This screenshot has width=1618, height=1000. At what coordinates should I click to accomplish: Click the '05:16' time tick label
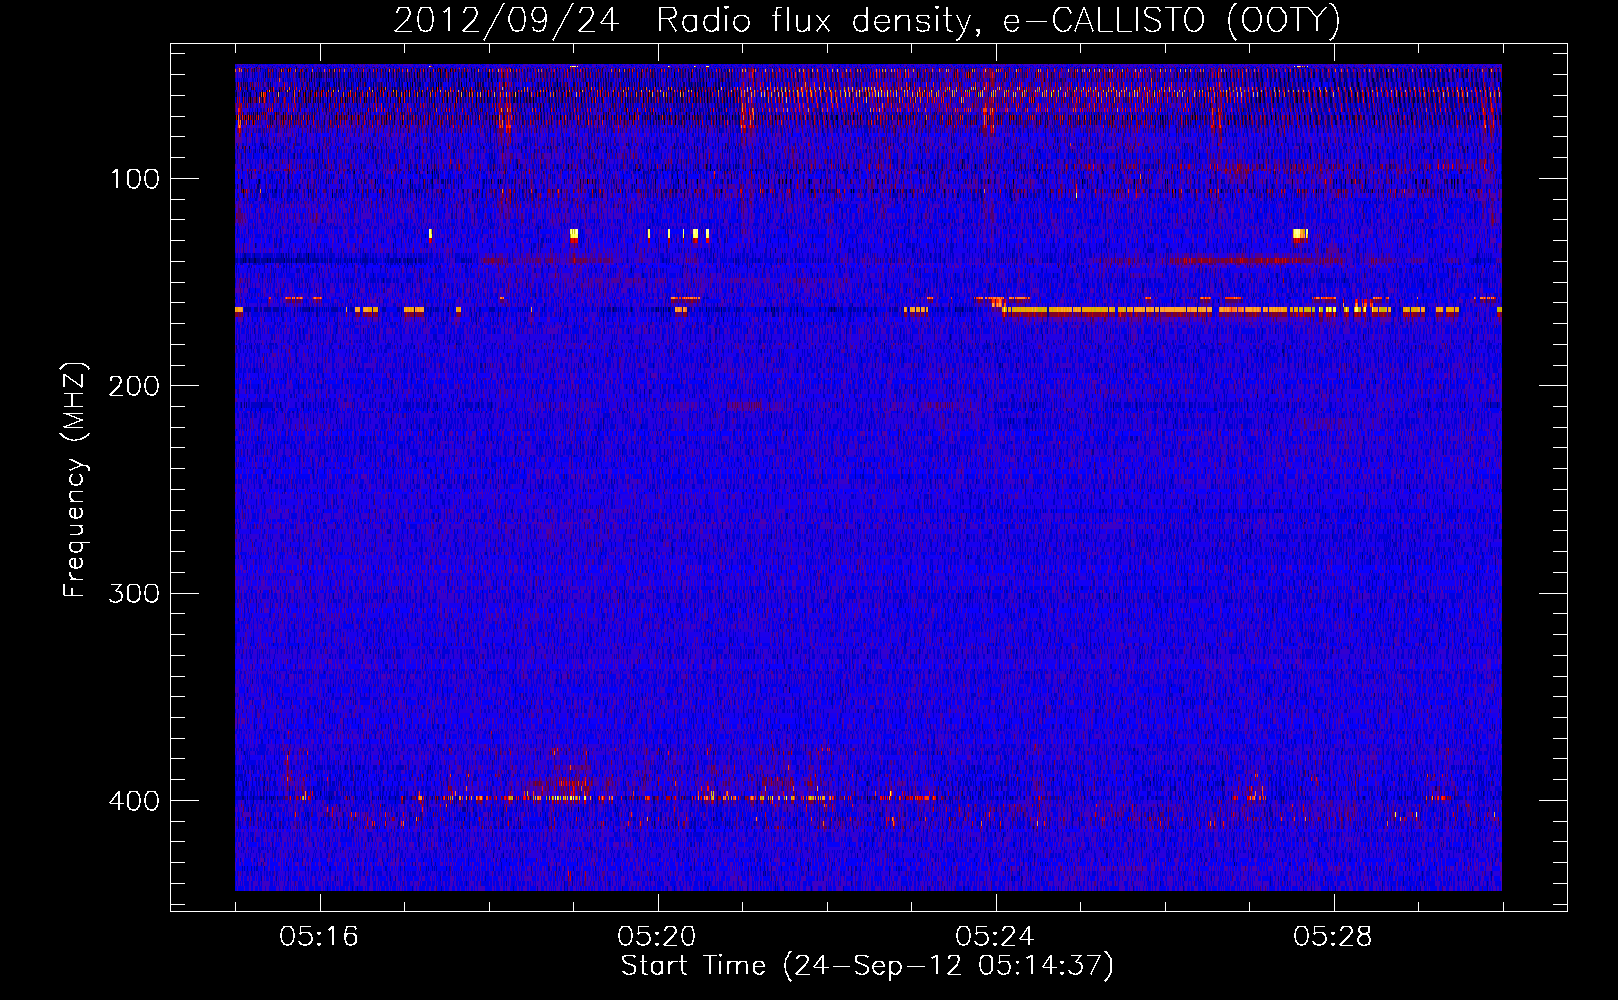click(319, 937)
